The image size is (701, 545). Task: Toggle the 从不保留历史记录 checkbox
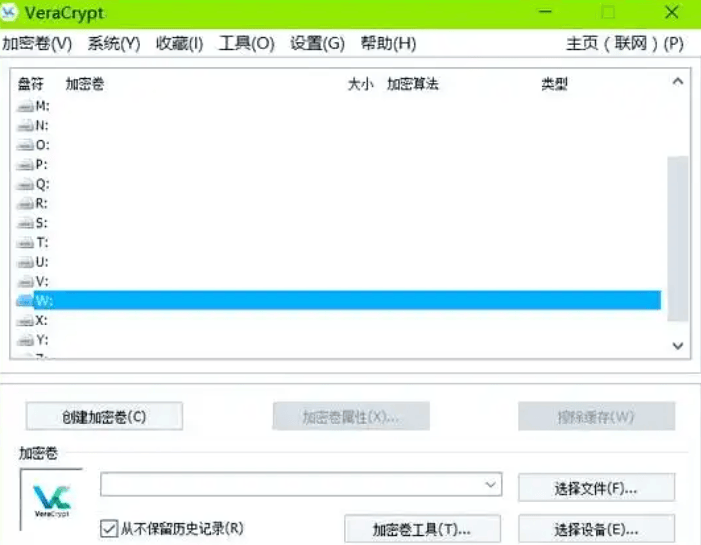(110, 527)
